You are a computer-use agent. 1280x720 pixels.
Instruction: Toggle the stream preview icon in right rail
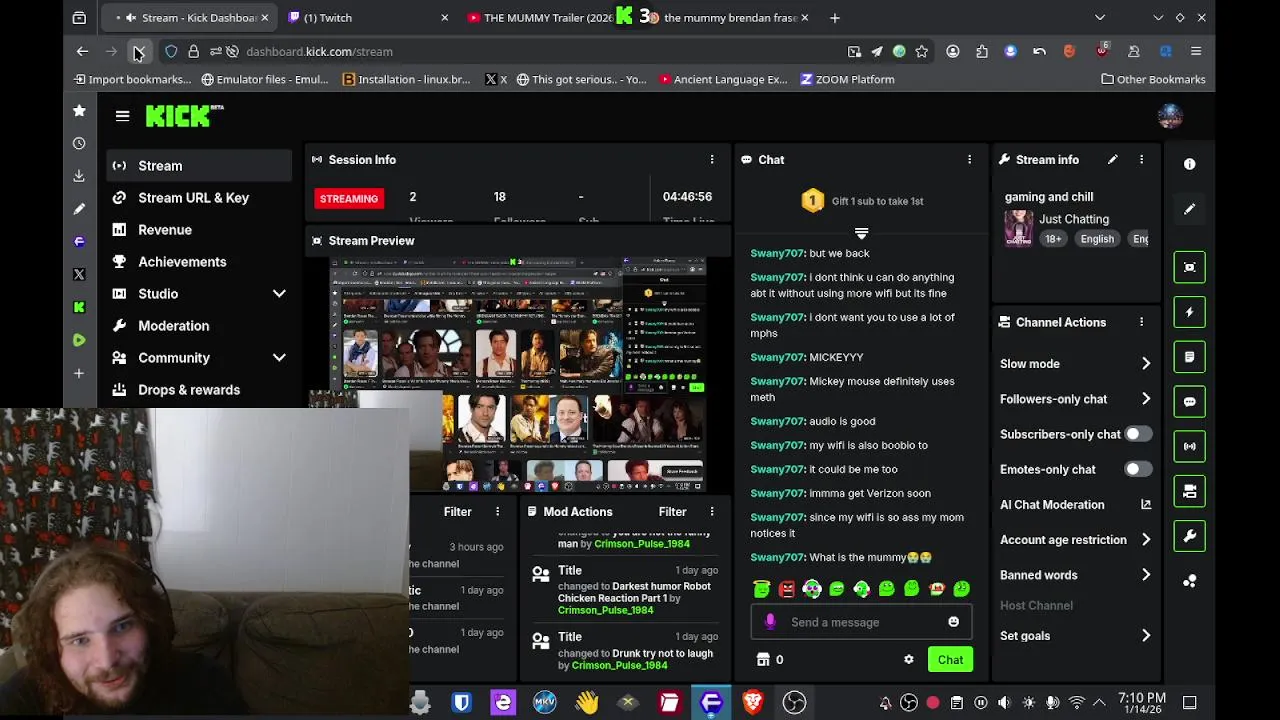point(1189,267)
